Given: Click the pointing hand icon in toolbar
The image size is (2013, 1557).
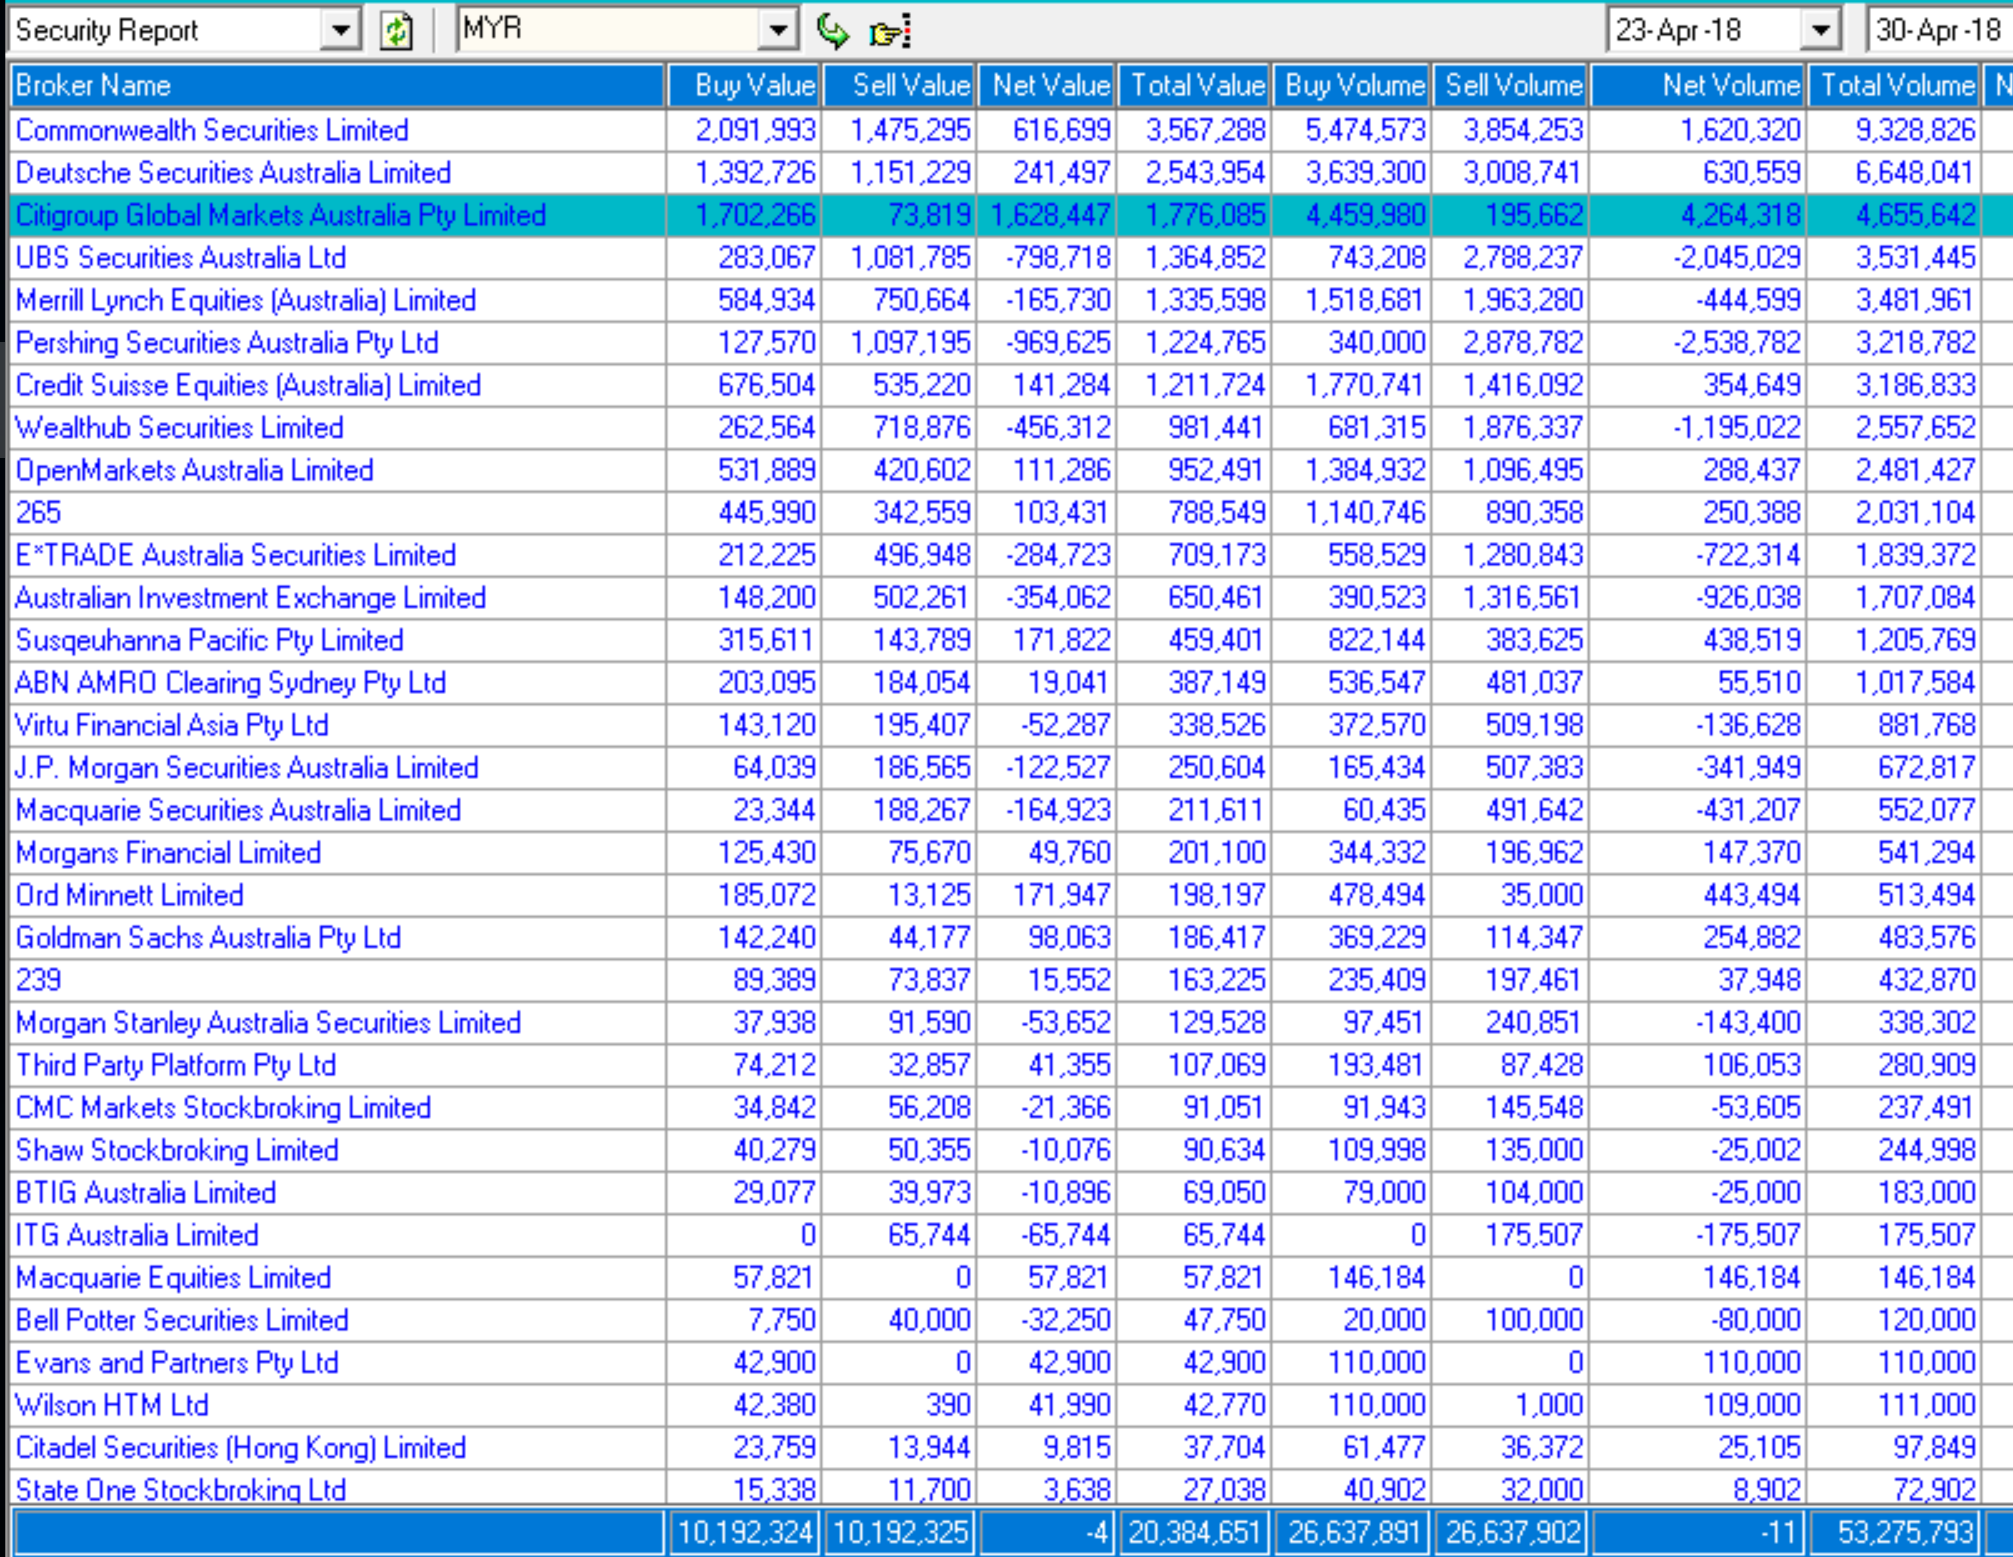Looking at the screenshot, I should 890,32.
